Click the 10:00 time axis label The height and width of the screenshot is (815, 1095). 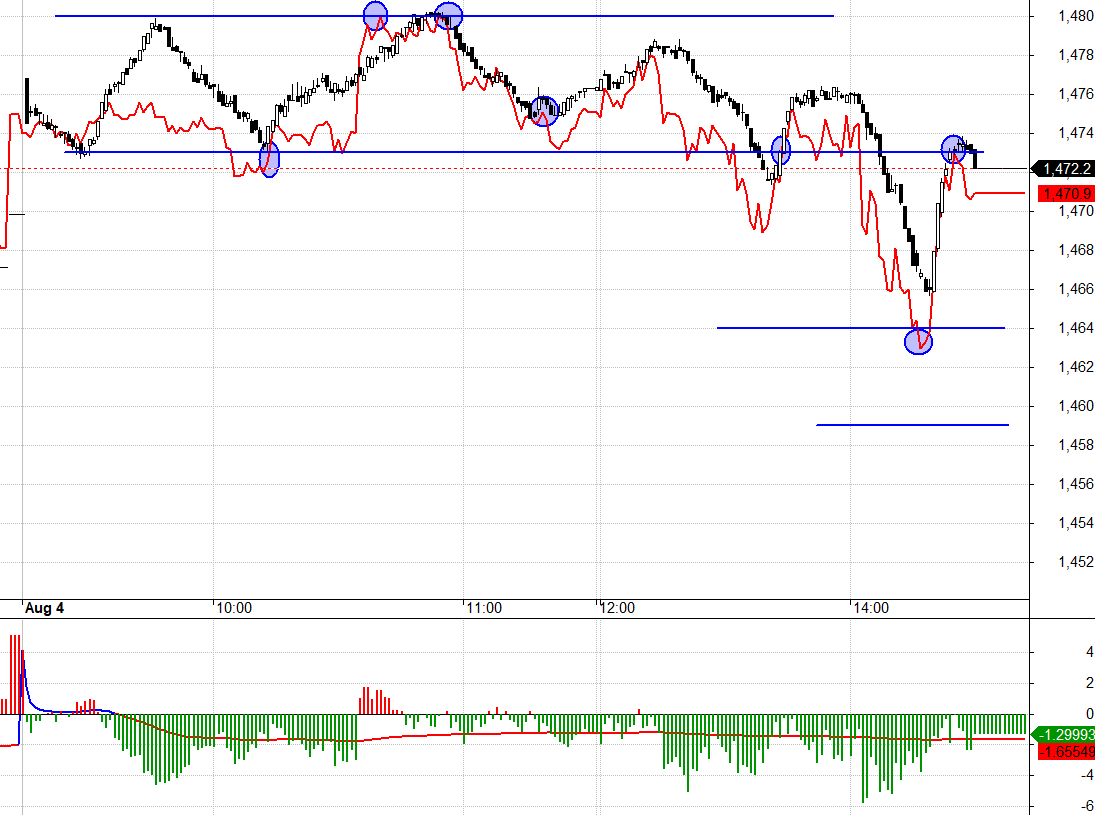coord(232,608)
